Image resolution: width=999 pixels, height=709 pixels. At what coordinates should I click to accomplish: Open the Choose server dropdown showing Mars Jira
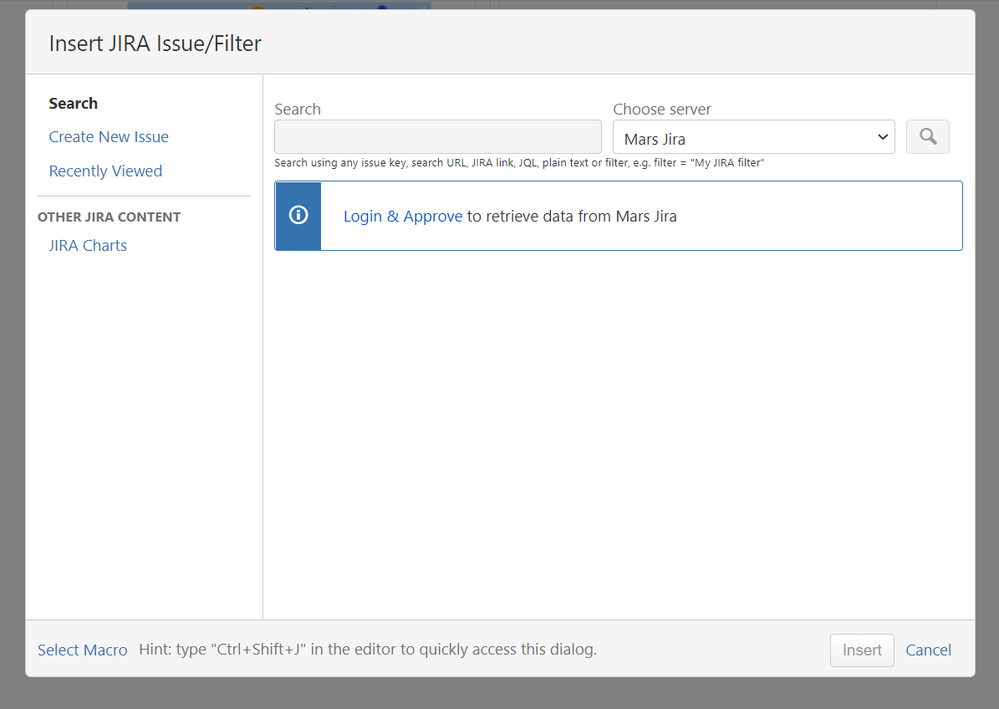754,137
